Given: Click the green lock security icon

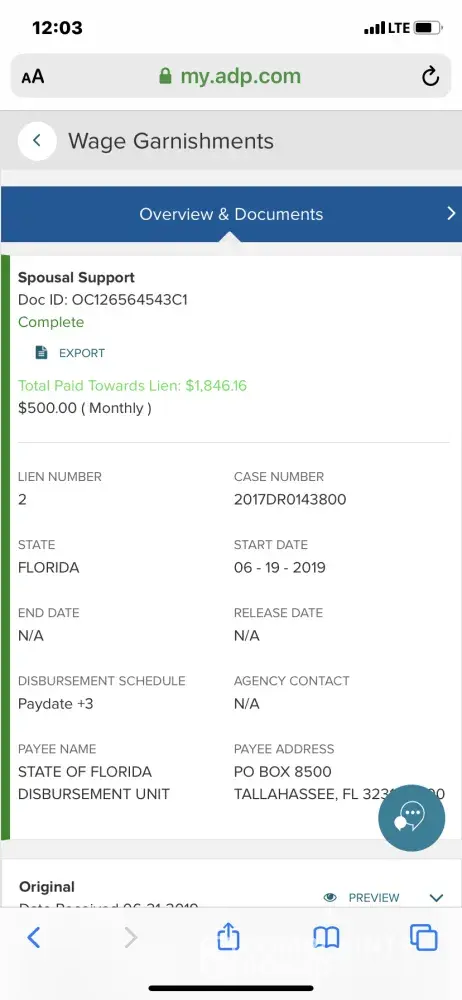Looking at the screenshot, I should point(165,77).
